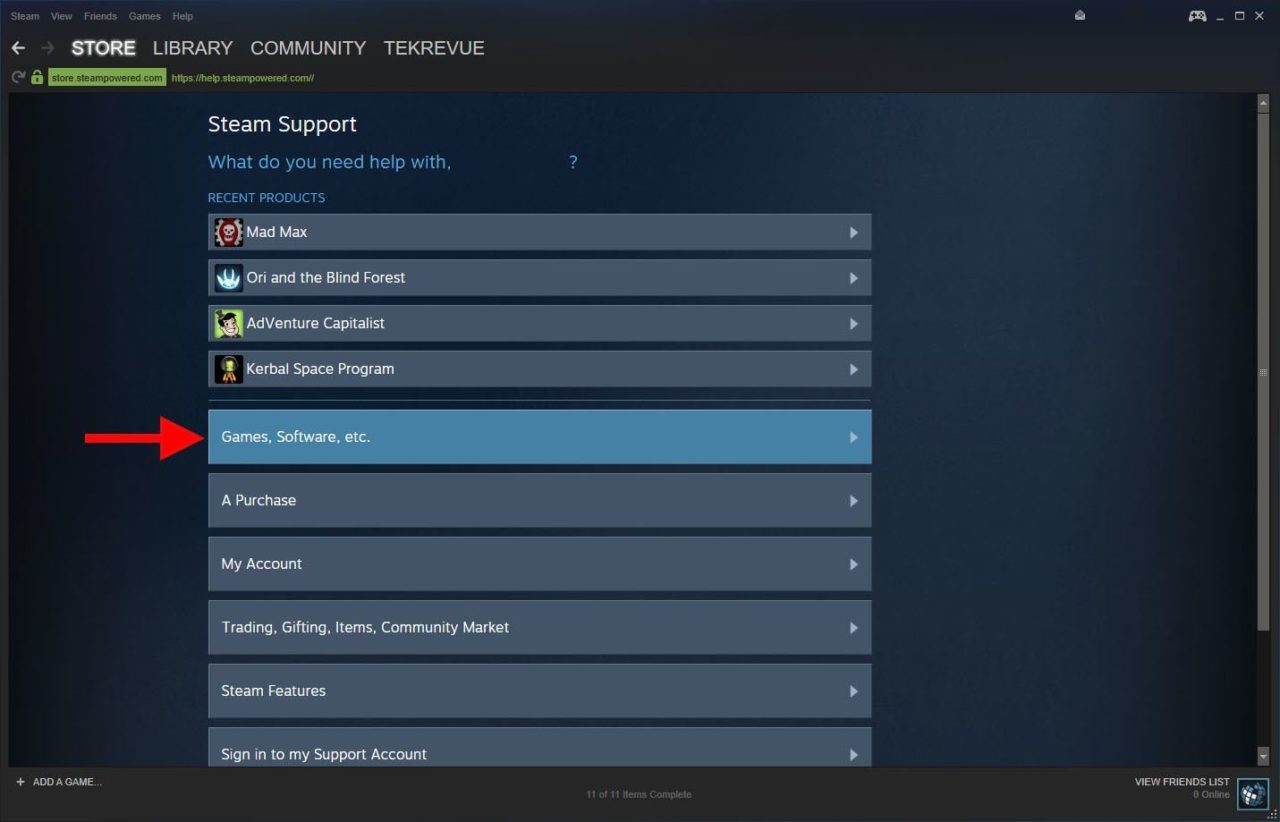Select the Steam Features support category
1280x822 pixels.
pyautogui.click(x=539, y=691)
